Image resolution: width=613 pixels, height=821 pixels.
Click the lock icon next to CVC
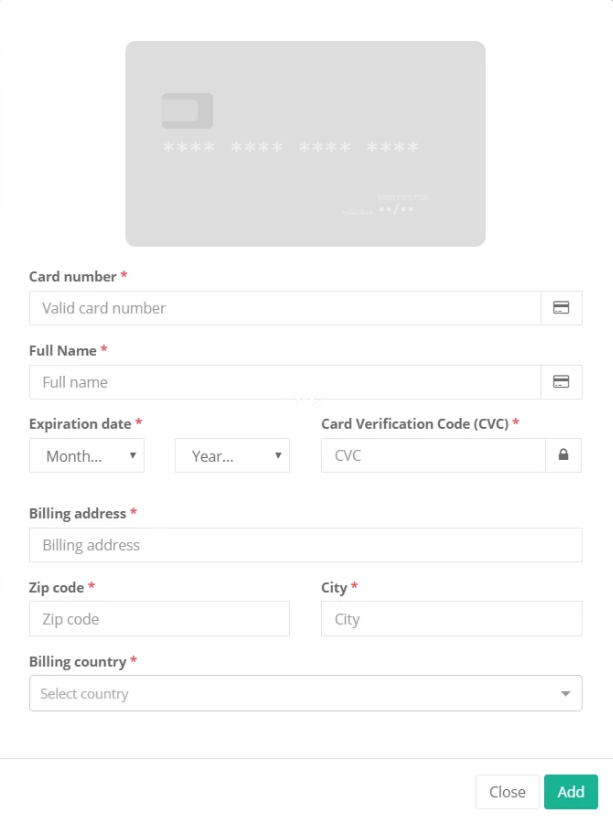pos(563,456)
